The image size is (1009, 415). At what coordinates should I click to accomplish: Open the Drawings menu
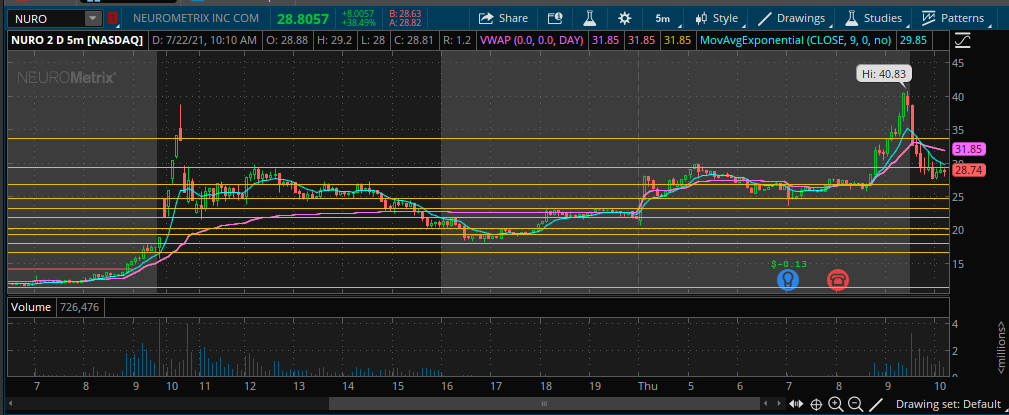(791, 18)
